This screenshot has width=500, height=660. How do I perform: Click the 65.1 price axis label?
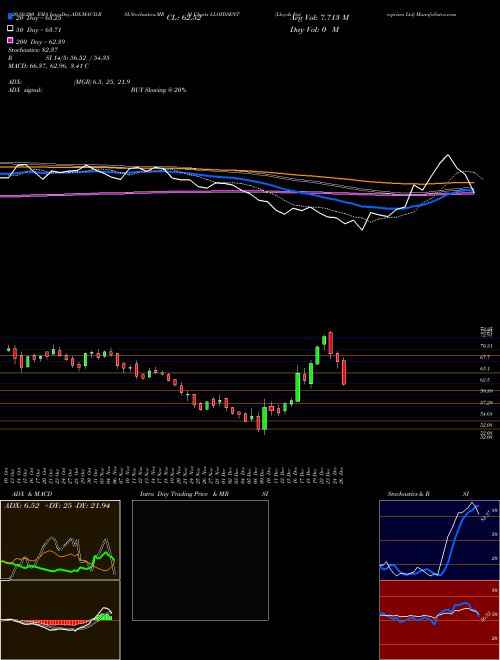485,368
